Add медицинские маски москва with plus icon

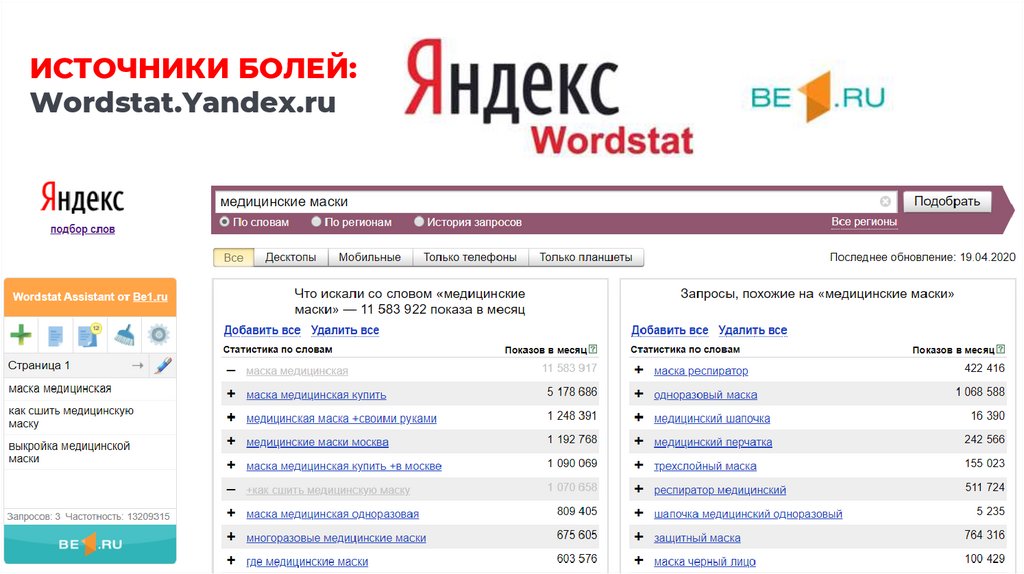click(x=231, y=441)
